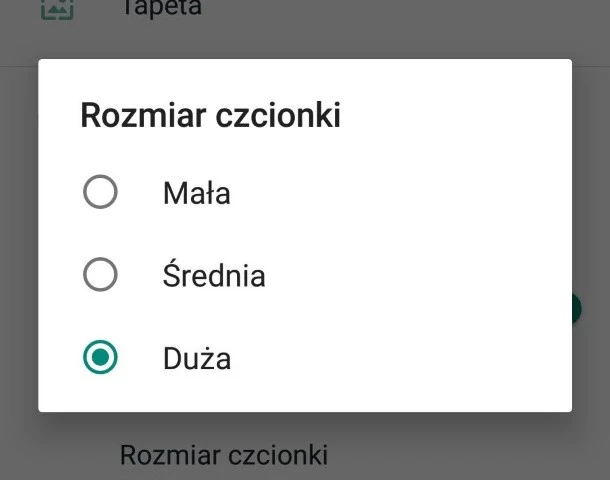The image size is (610, 480).
Task: Click empty row space right of Średnia
Action: click(420, 275)
